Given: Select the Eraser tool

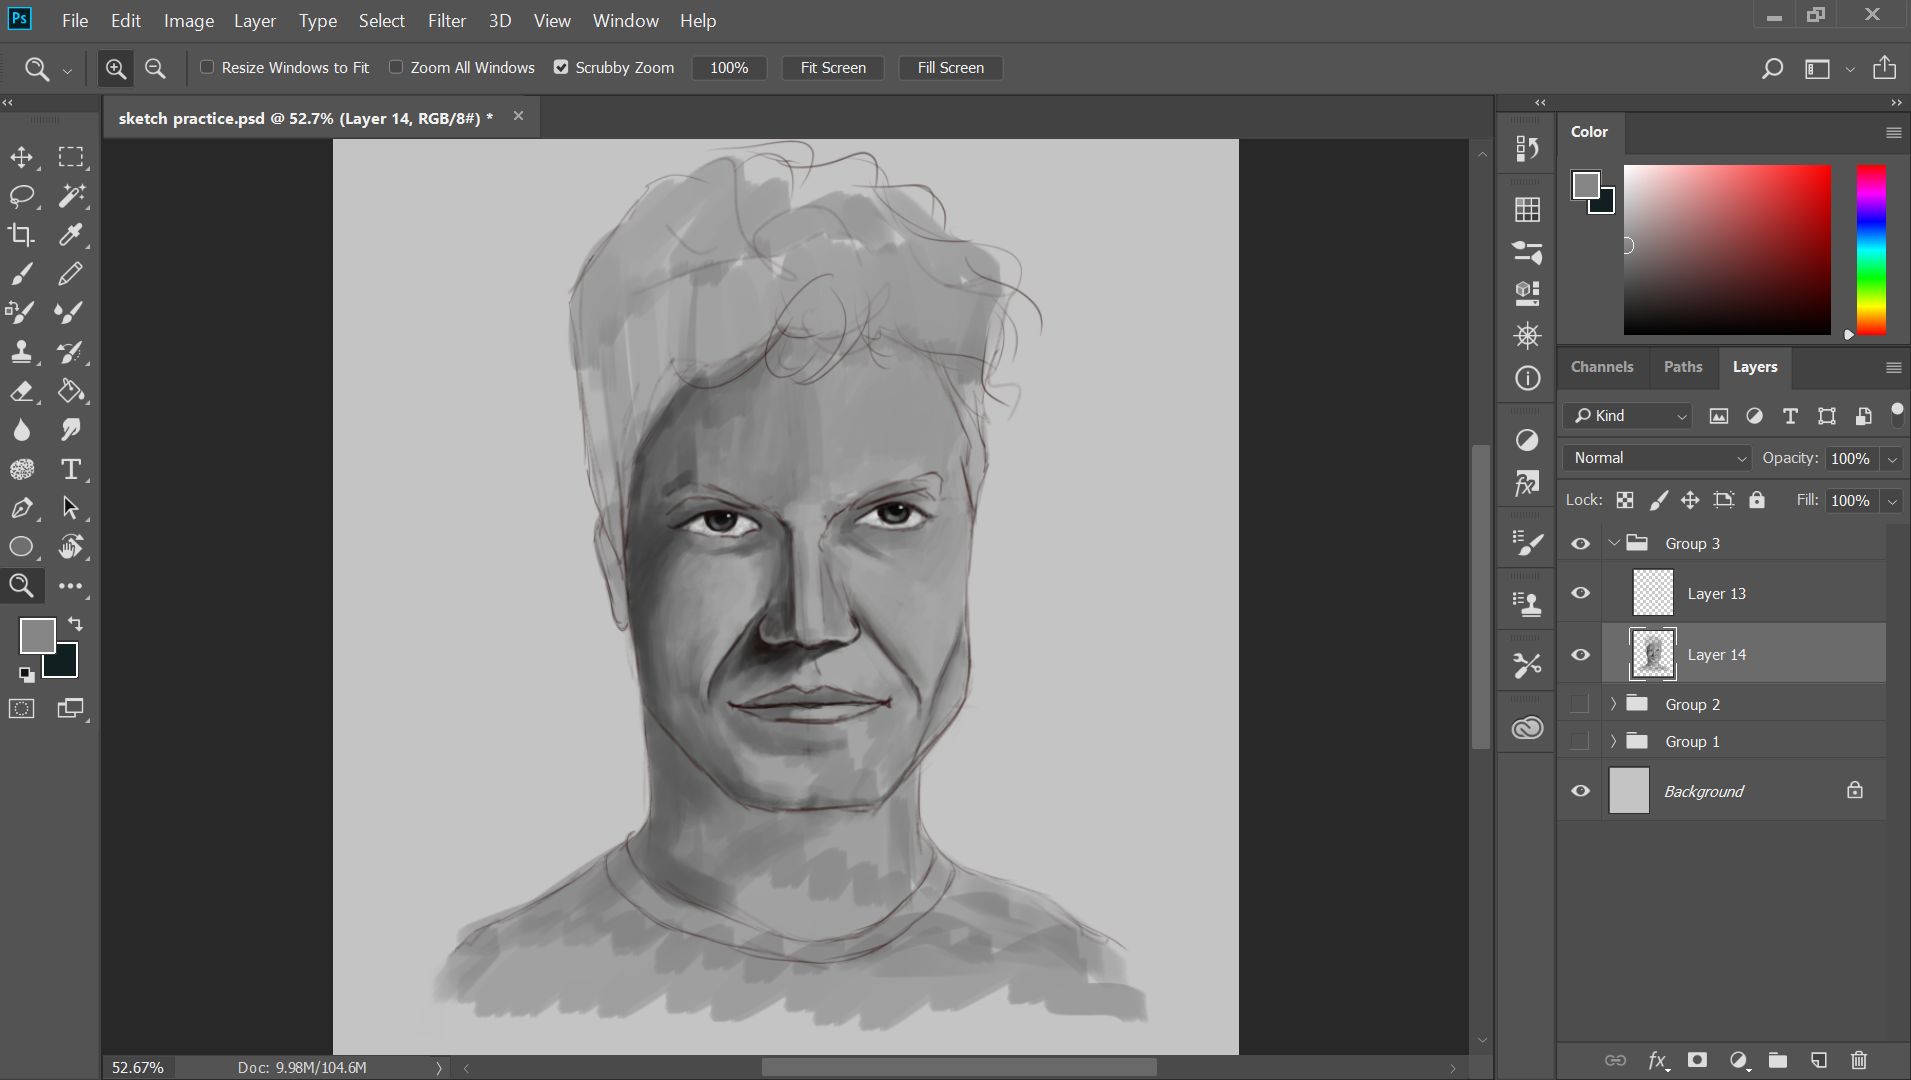Looking at the screenshot, I should tap(21, 391).
